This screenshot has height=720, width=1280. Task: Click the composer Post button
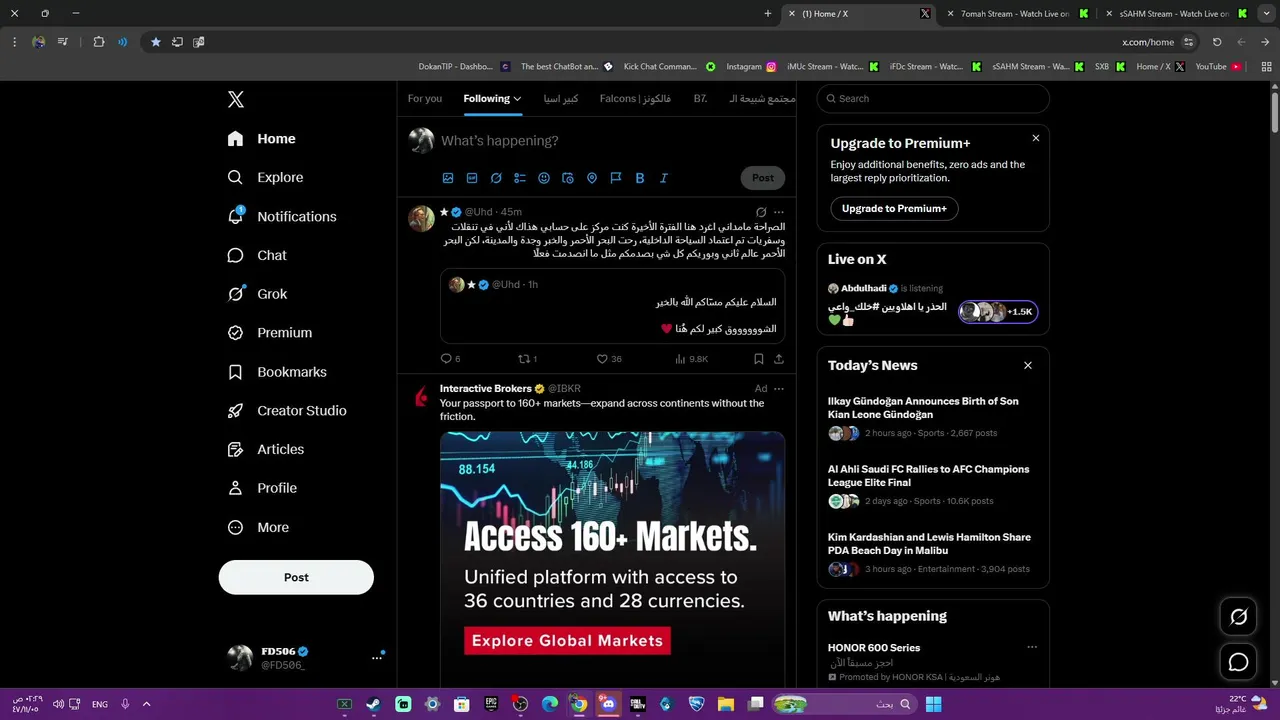click(763, 178)
